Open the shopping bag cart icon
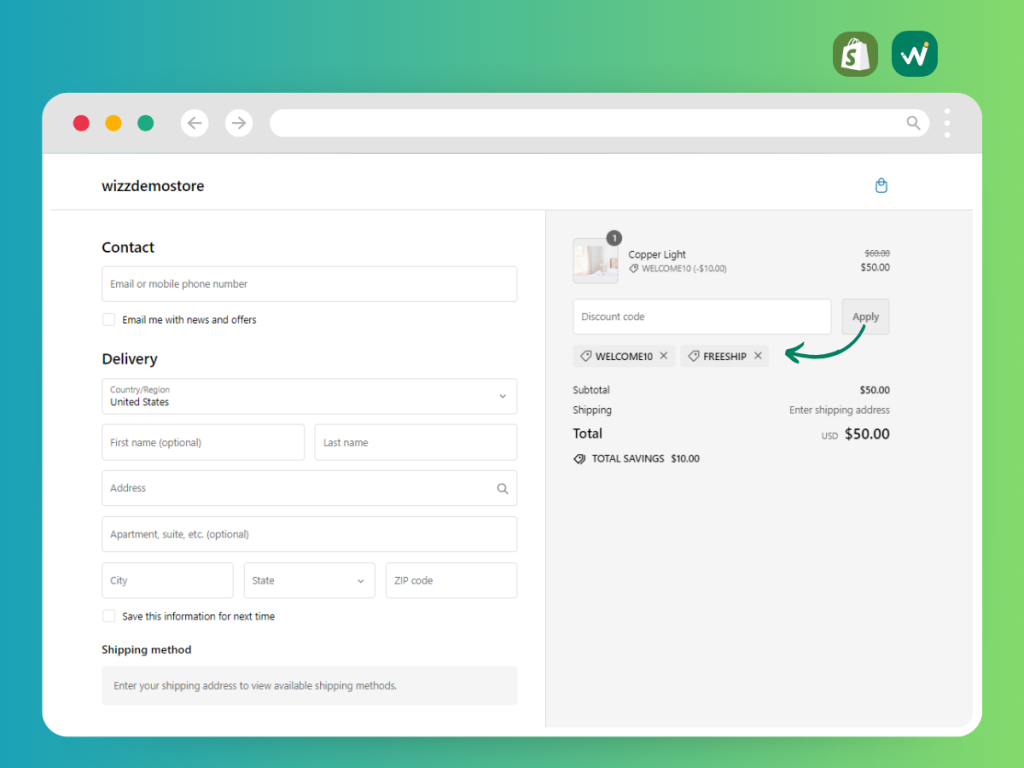Image resolution: width=1024 pixels, height=768 pixels. (x=881, y=185)
